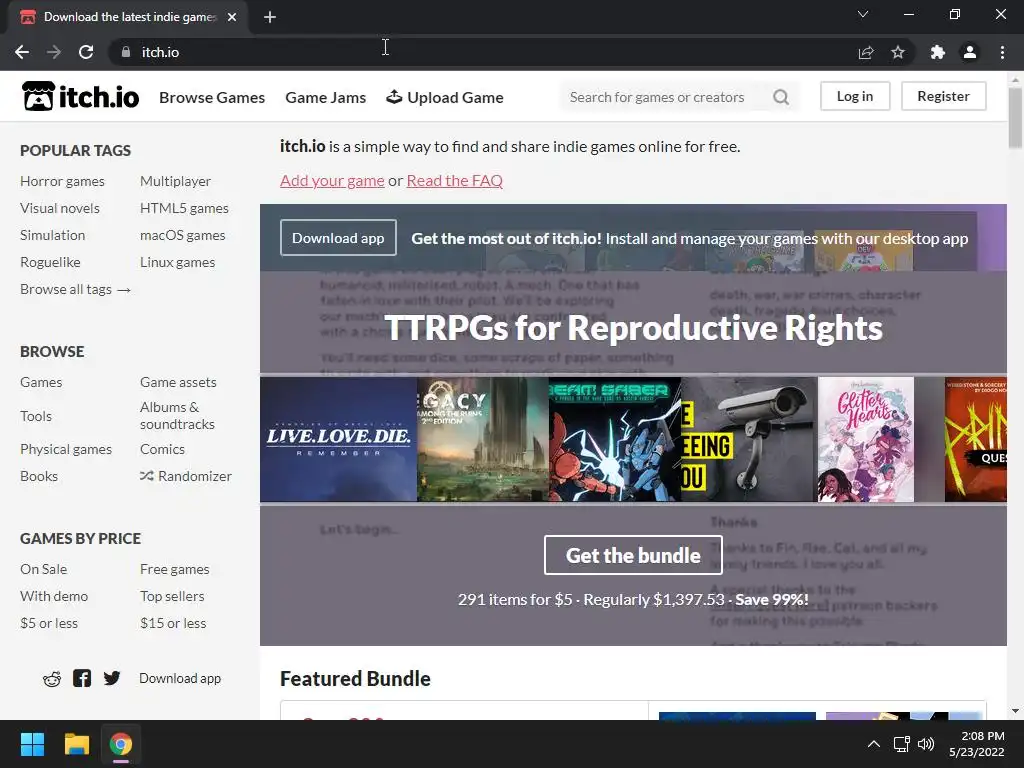The height and width of the screenshot is (768, 1024).
Task: Browse the Comics category
Action: point(163,449)
